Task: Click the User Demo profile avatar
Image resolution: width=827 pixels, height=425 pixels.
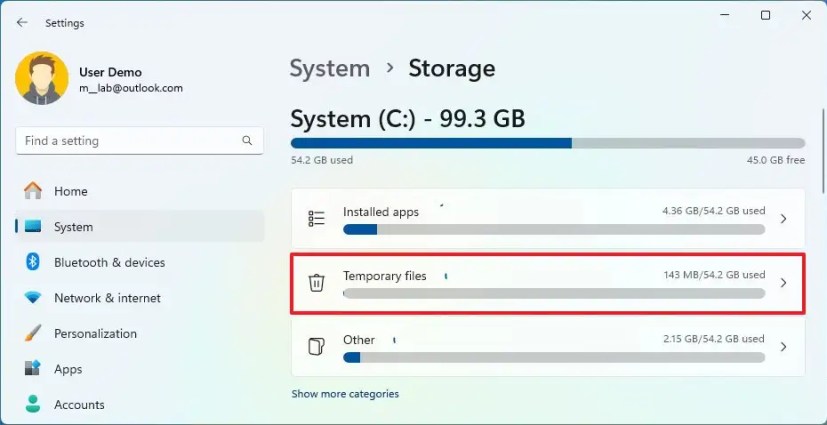Action: pos(42,79)
